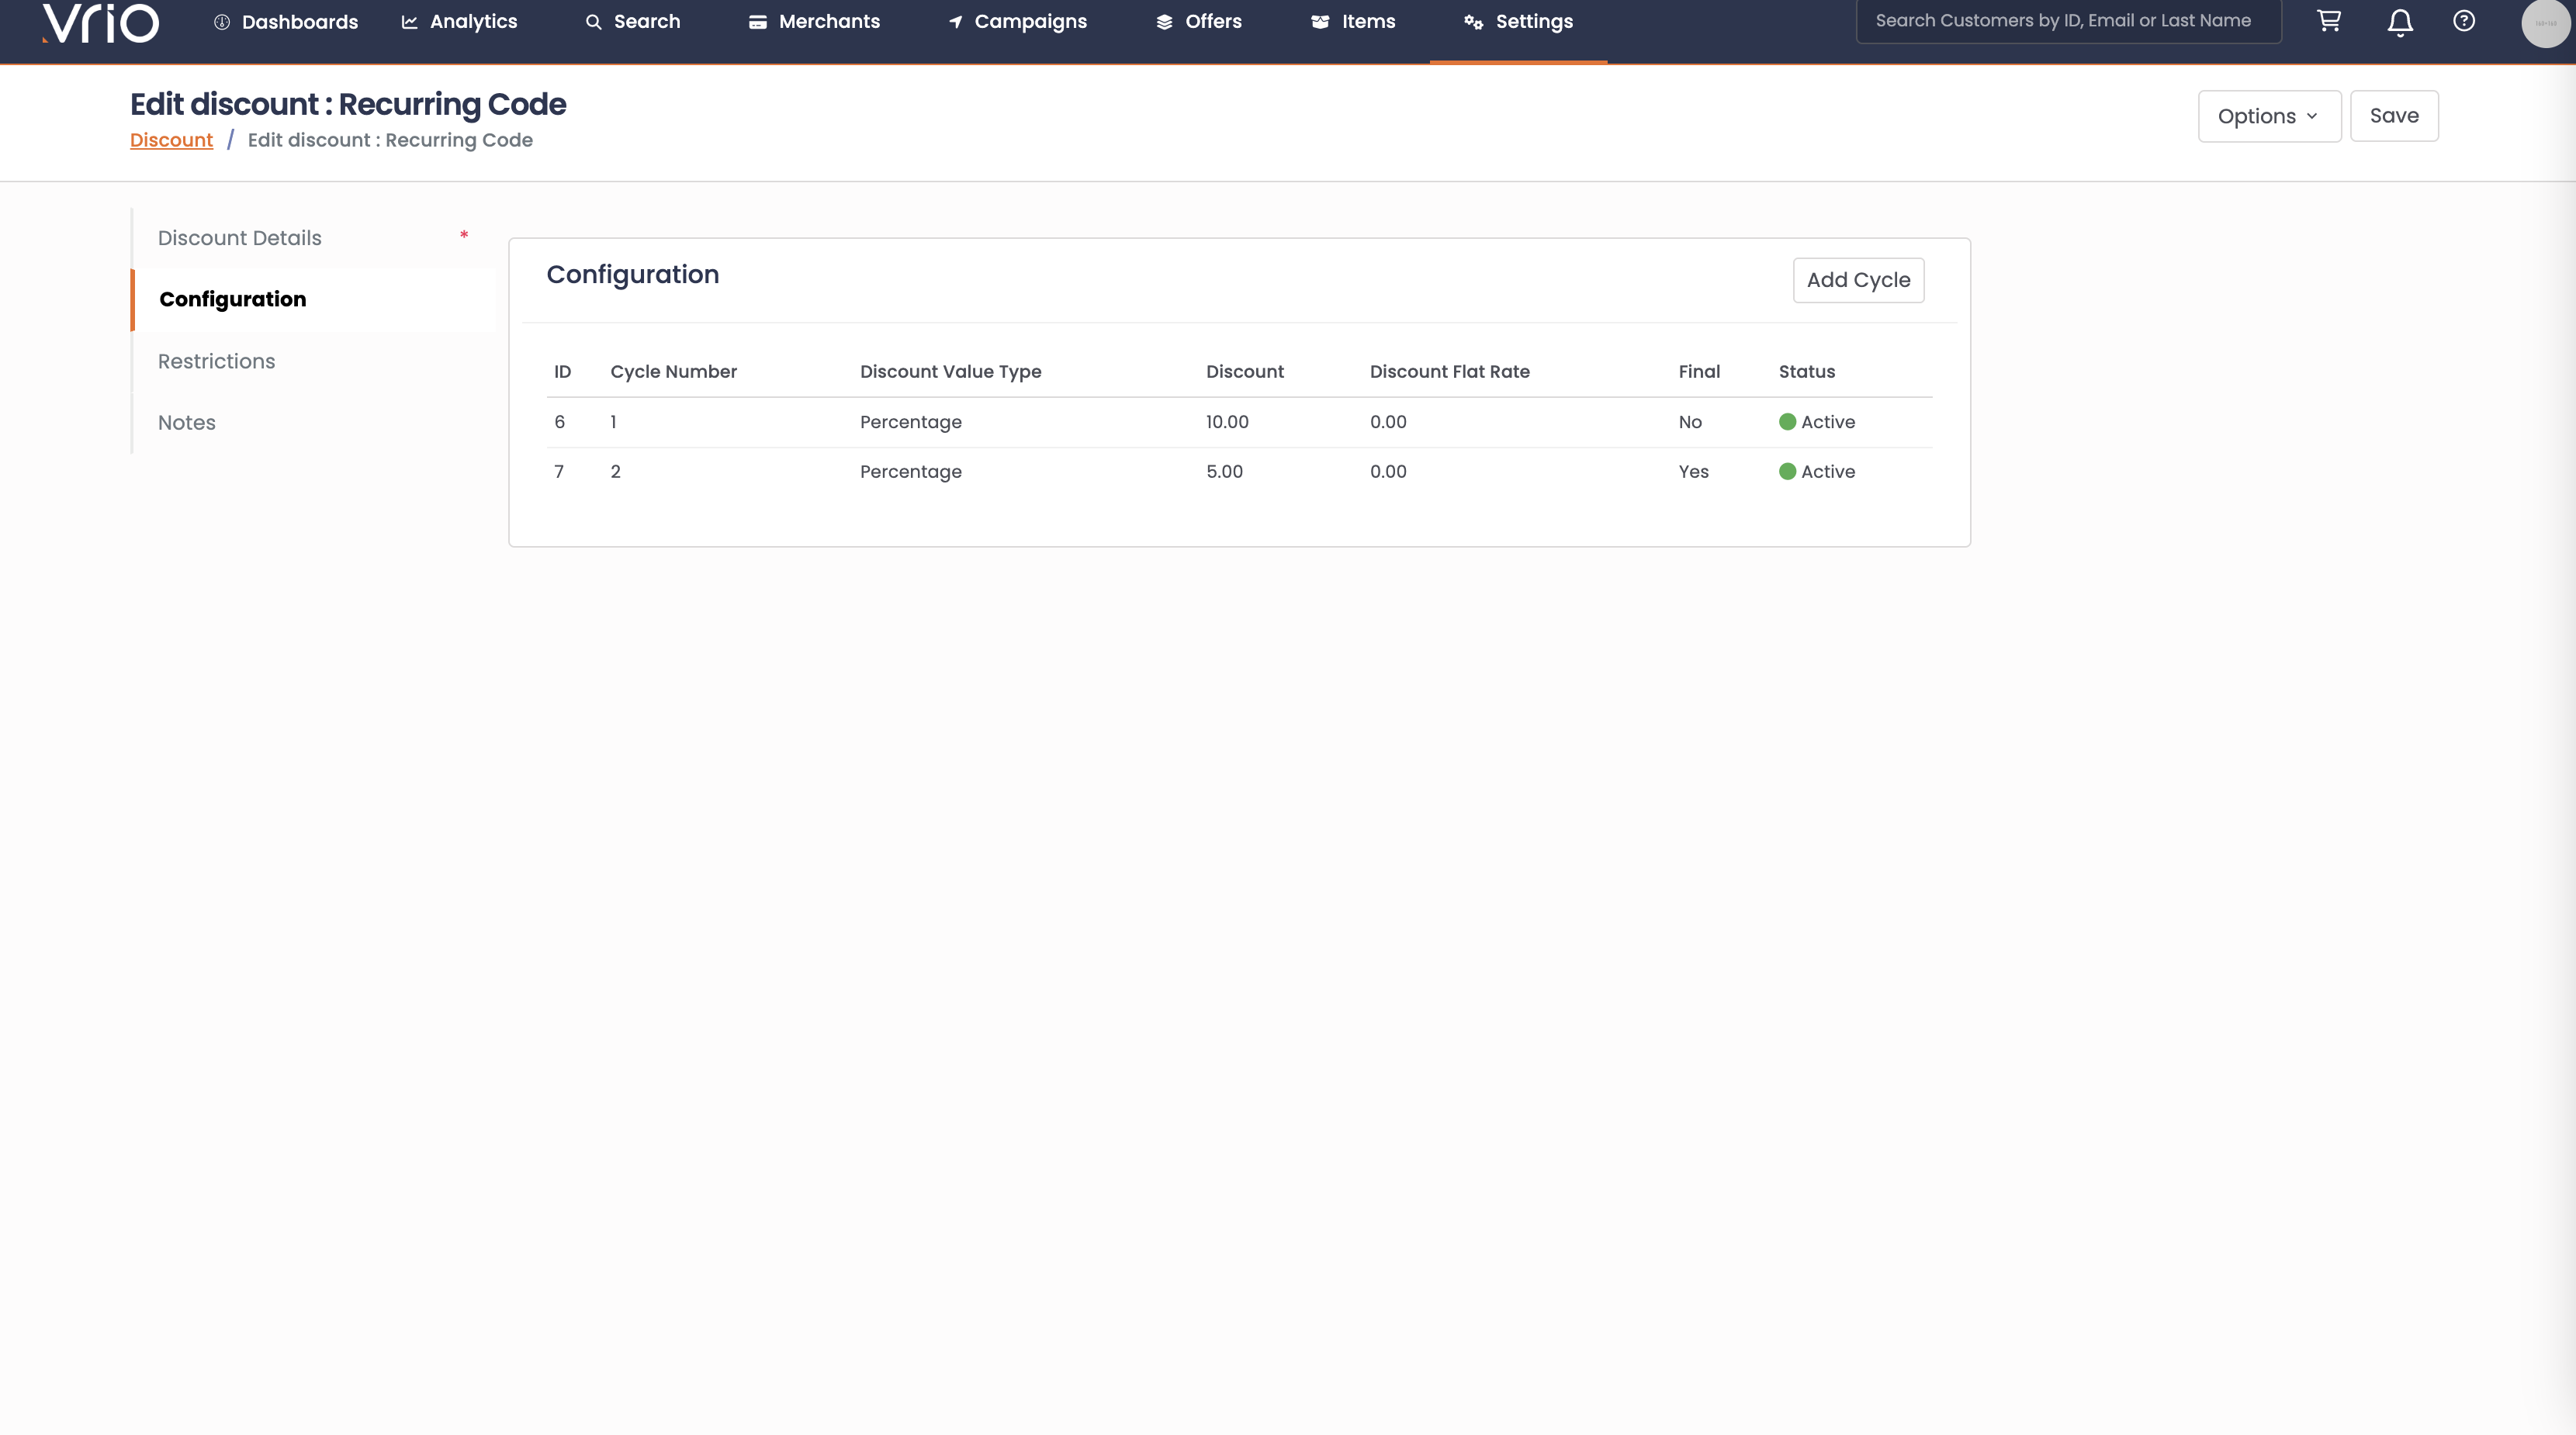The height and width of the screenshot is (1435, 2576).
Task: Focus the customer search field
Action: pos(2067,21)
